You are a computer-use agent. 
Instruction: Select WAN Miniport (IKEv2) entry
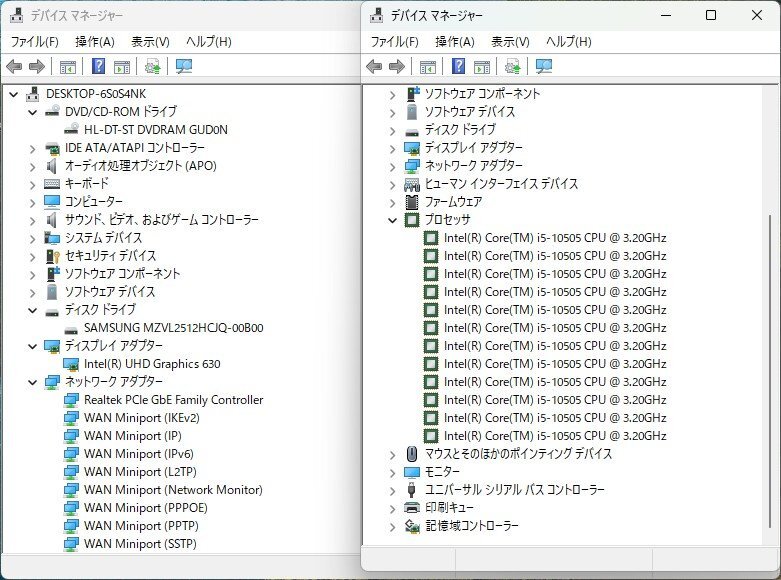pos(141,418)
